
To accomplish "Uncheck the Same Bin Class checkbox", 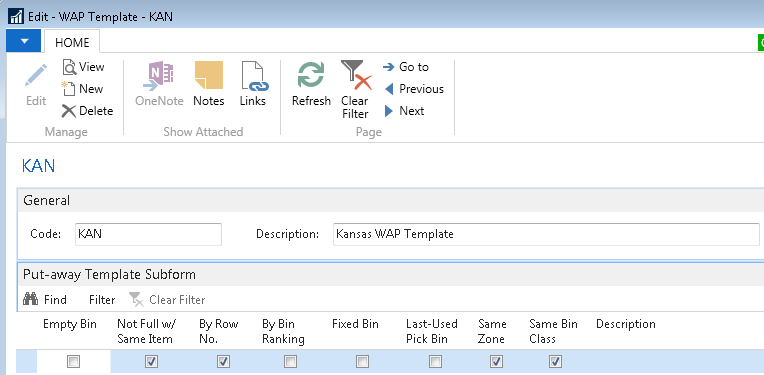I will tap(555, 362).
